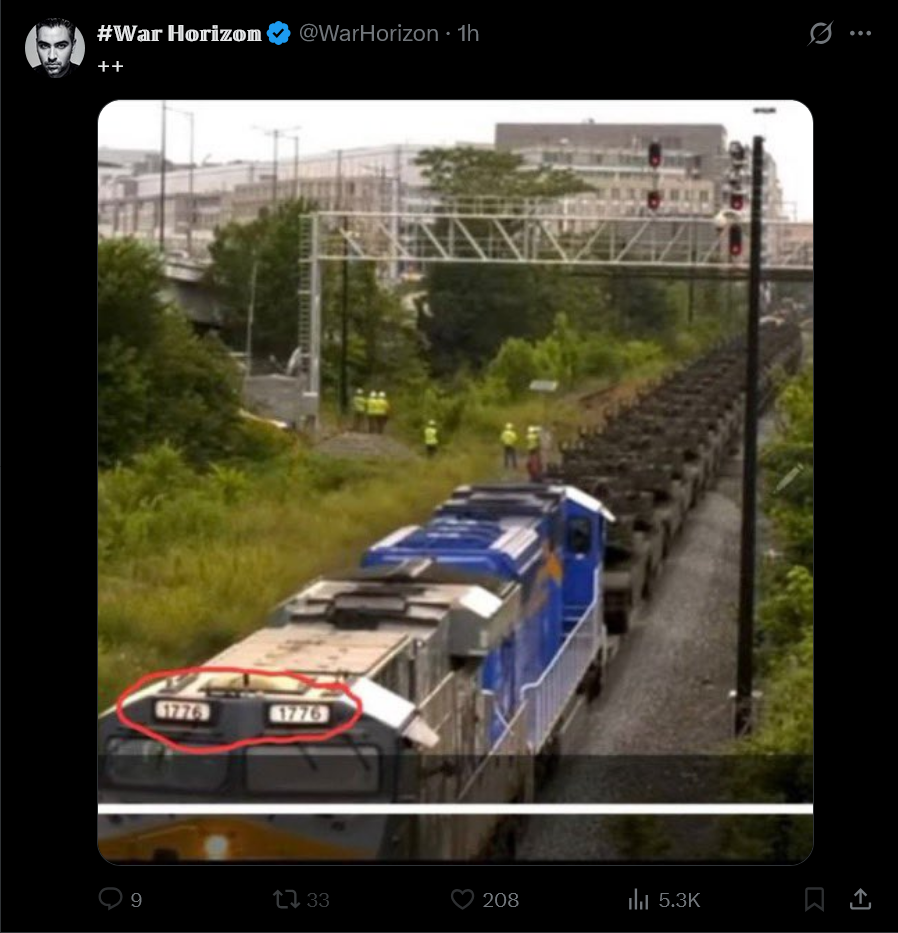This screenshot has width=898, height=933.
Task: Repost this tweet with retweet icon
Action: click(x=286, y=899)
